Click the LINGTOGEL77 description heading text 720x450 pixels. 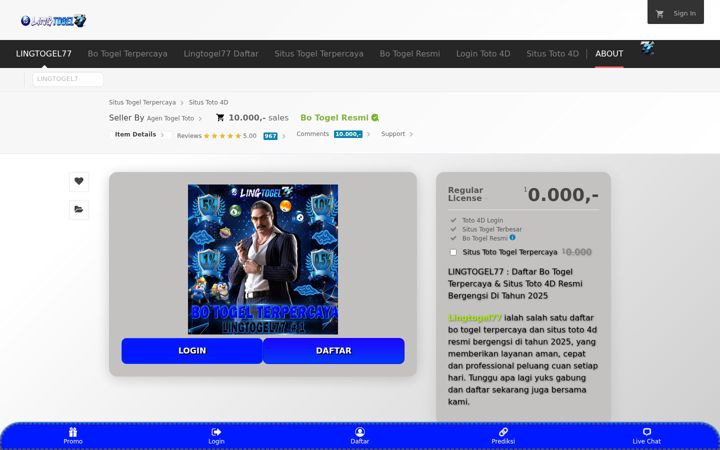pyautogui.click(x=515, y=284)
